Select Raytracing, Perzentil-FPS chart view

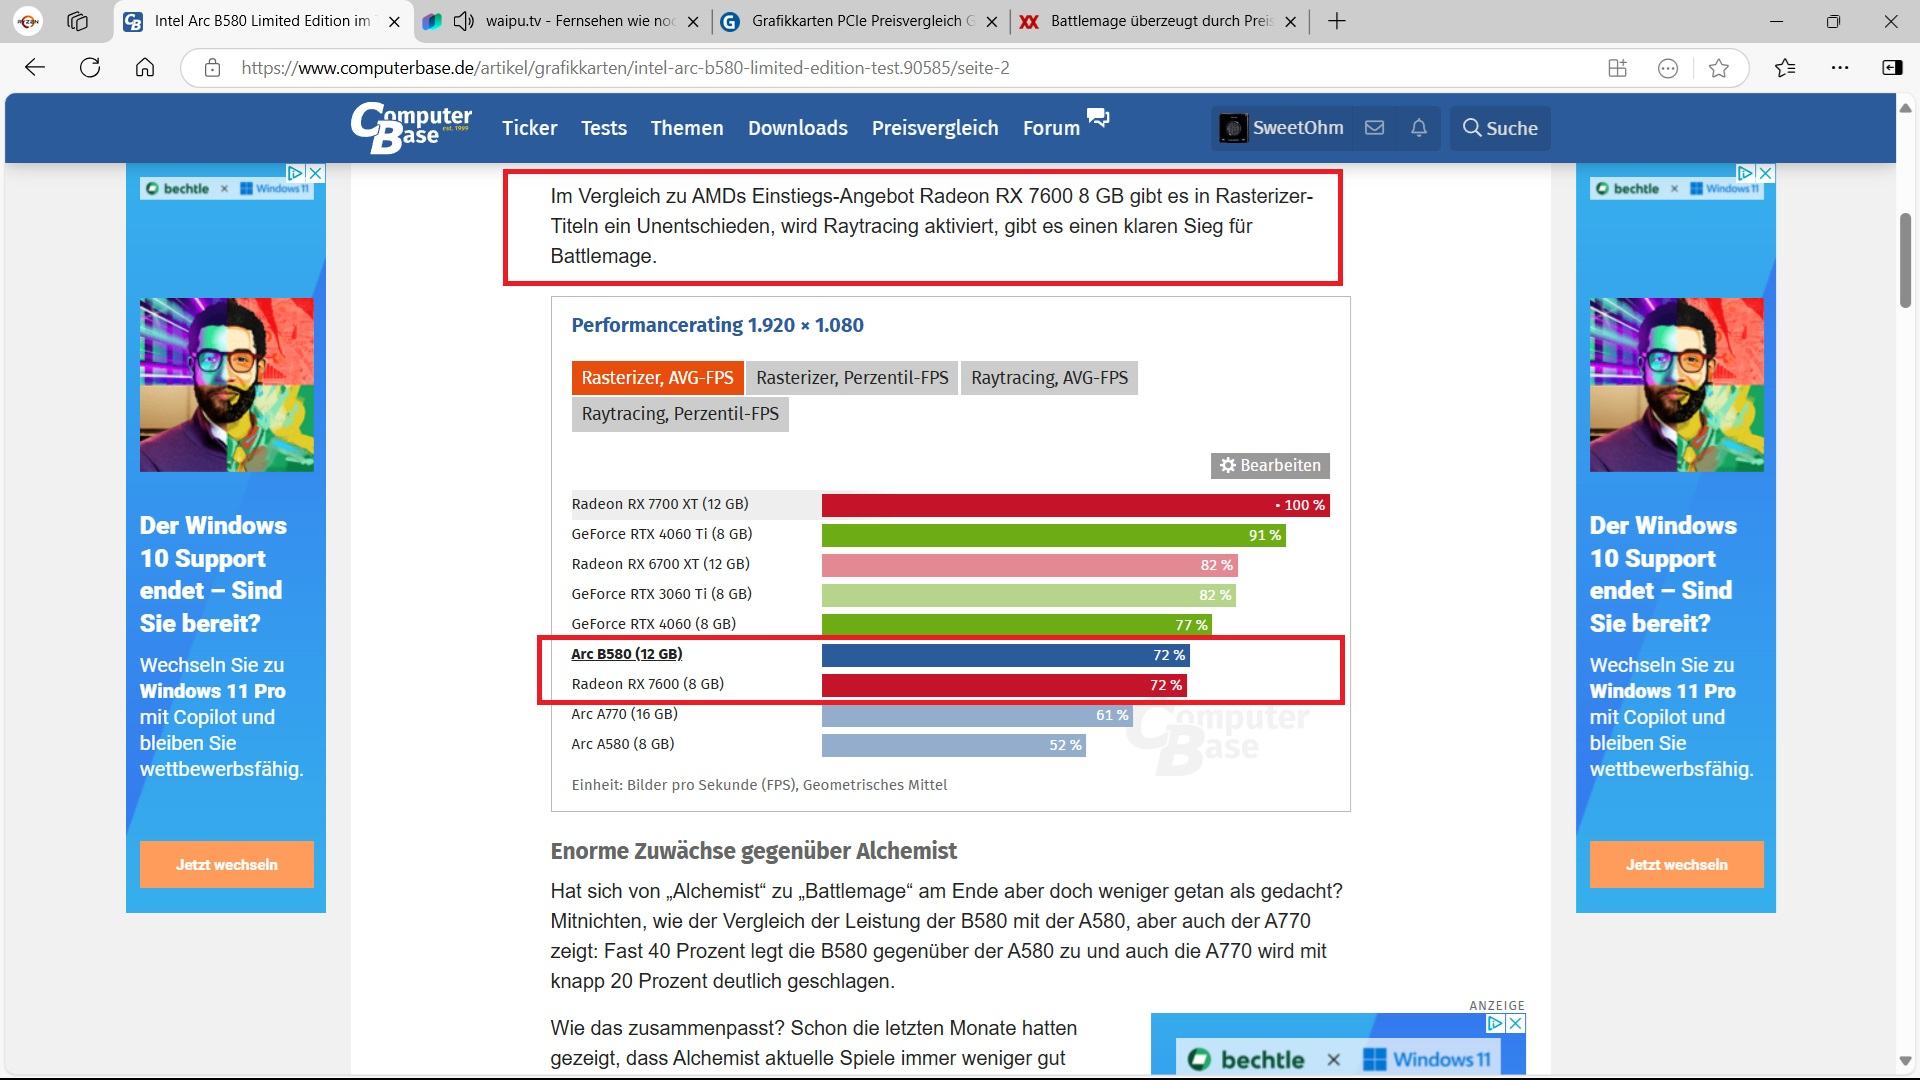679,414
